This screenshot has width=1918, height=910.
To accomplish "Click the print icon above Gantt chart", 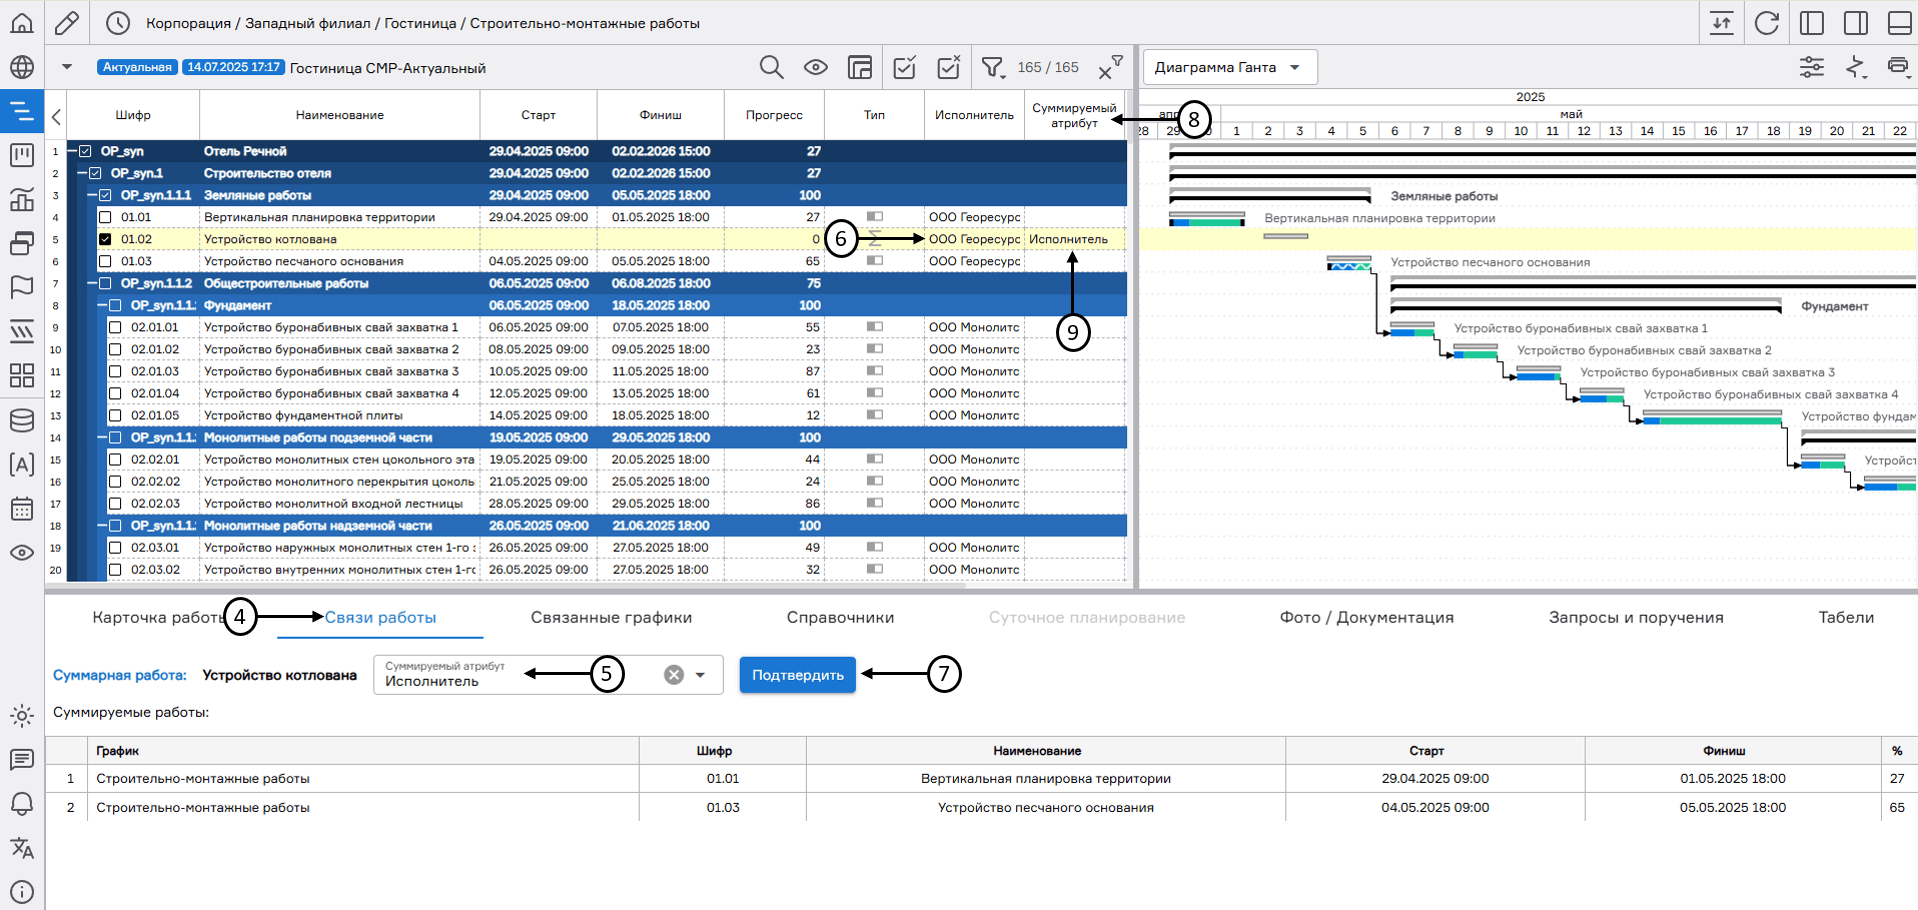I will tap(1897, 67).
